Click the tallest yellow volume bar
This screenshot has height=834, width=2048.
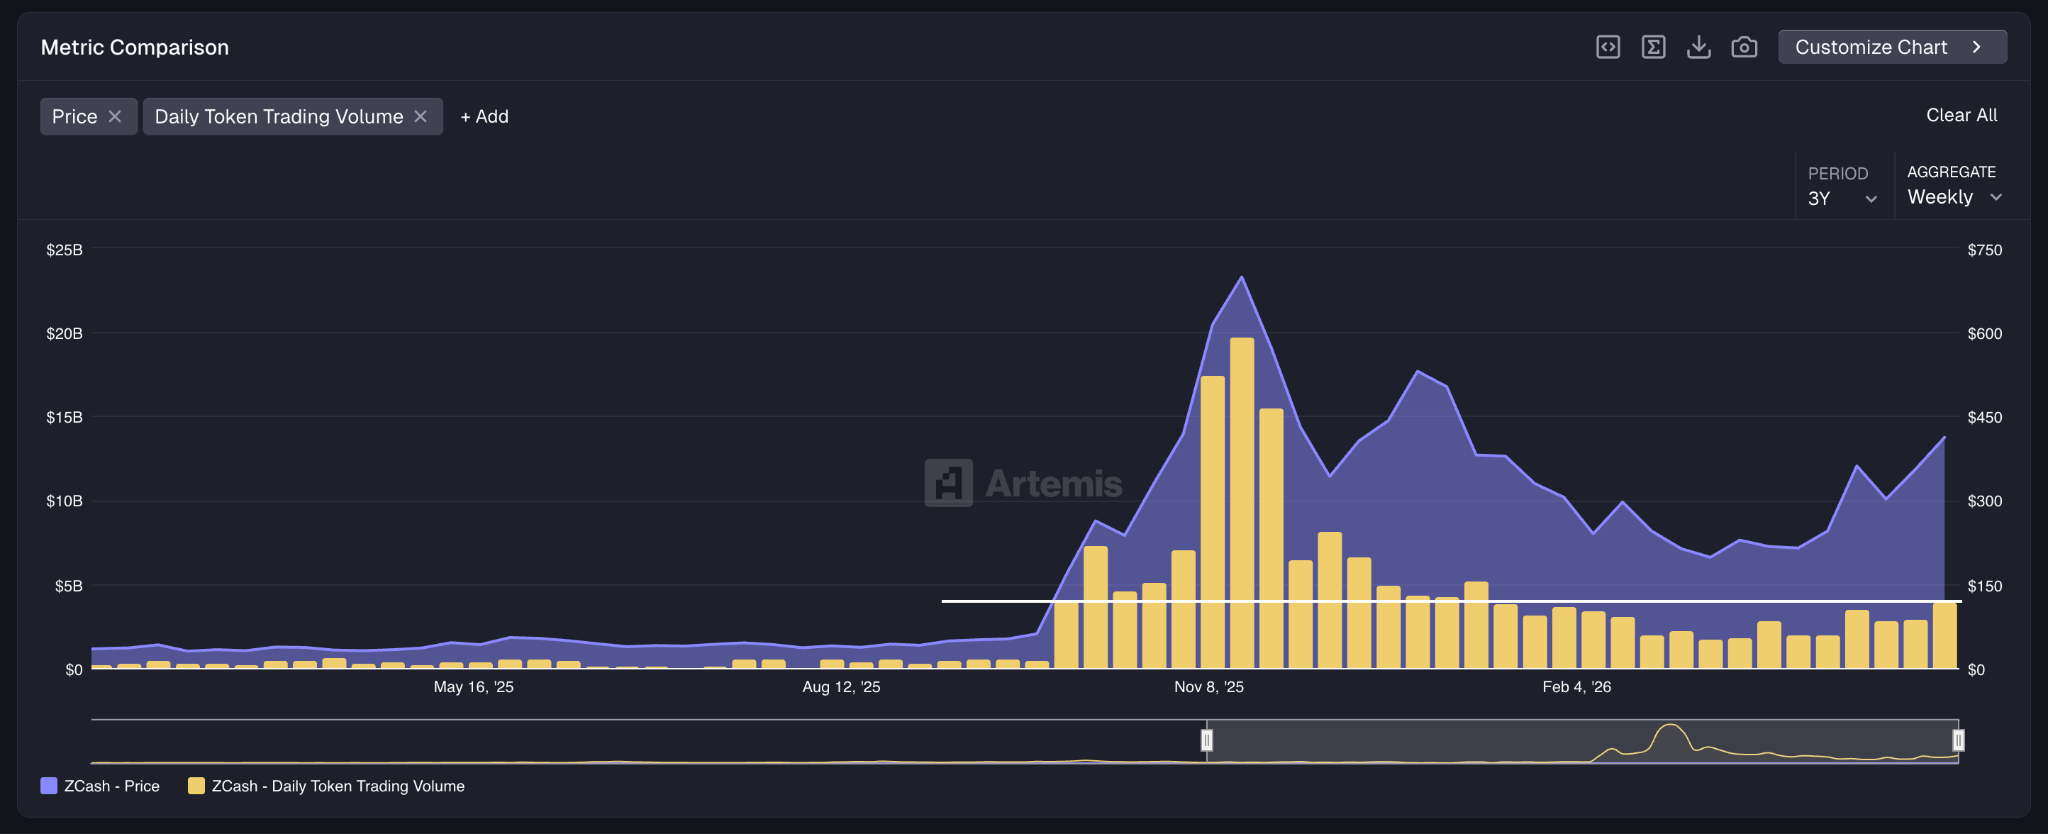(x=1242, y=503)
